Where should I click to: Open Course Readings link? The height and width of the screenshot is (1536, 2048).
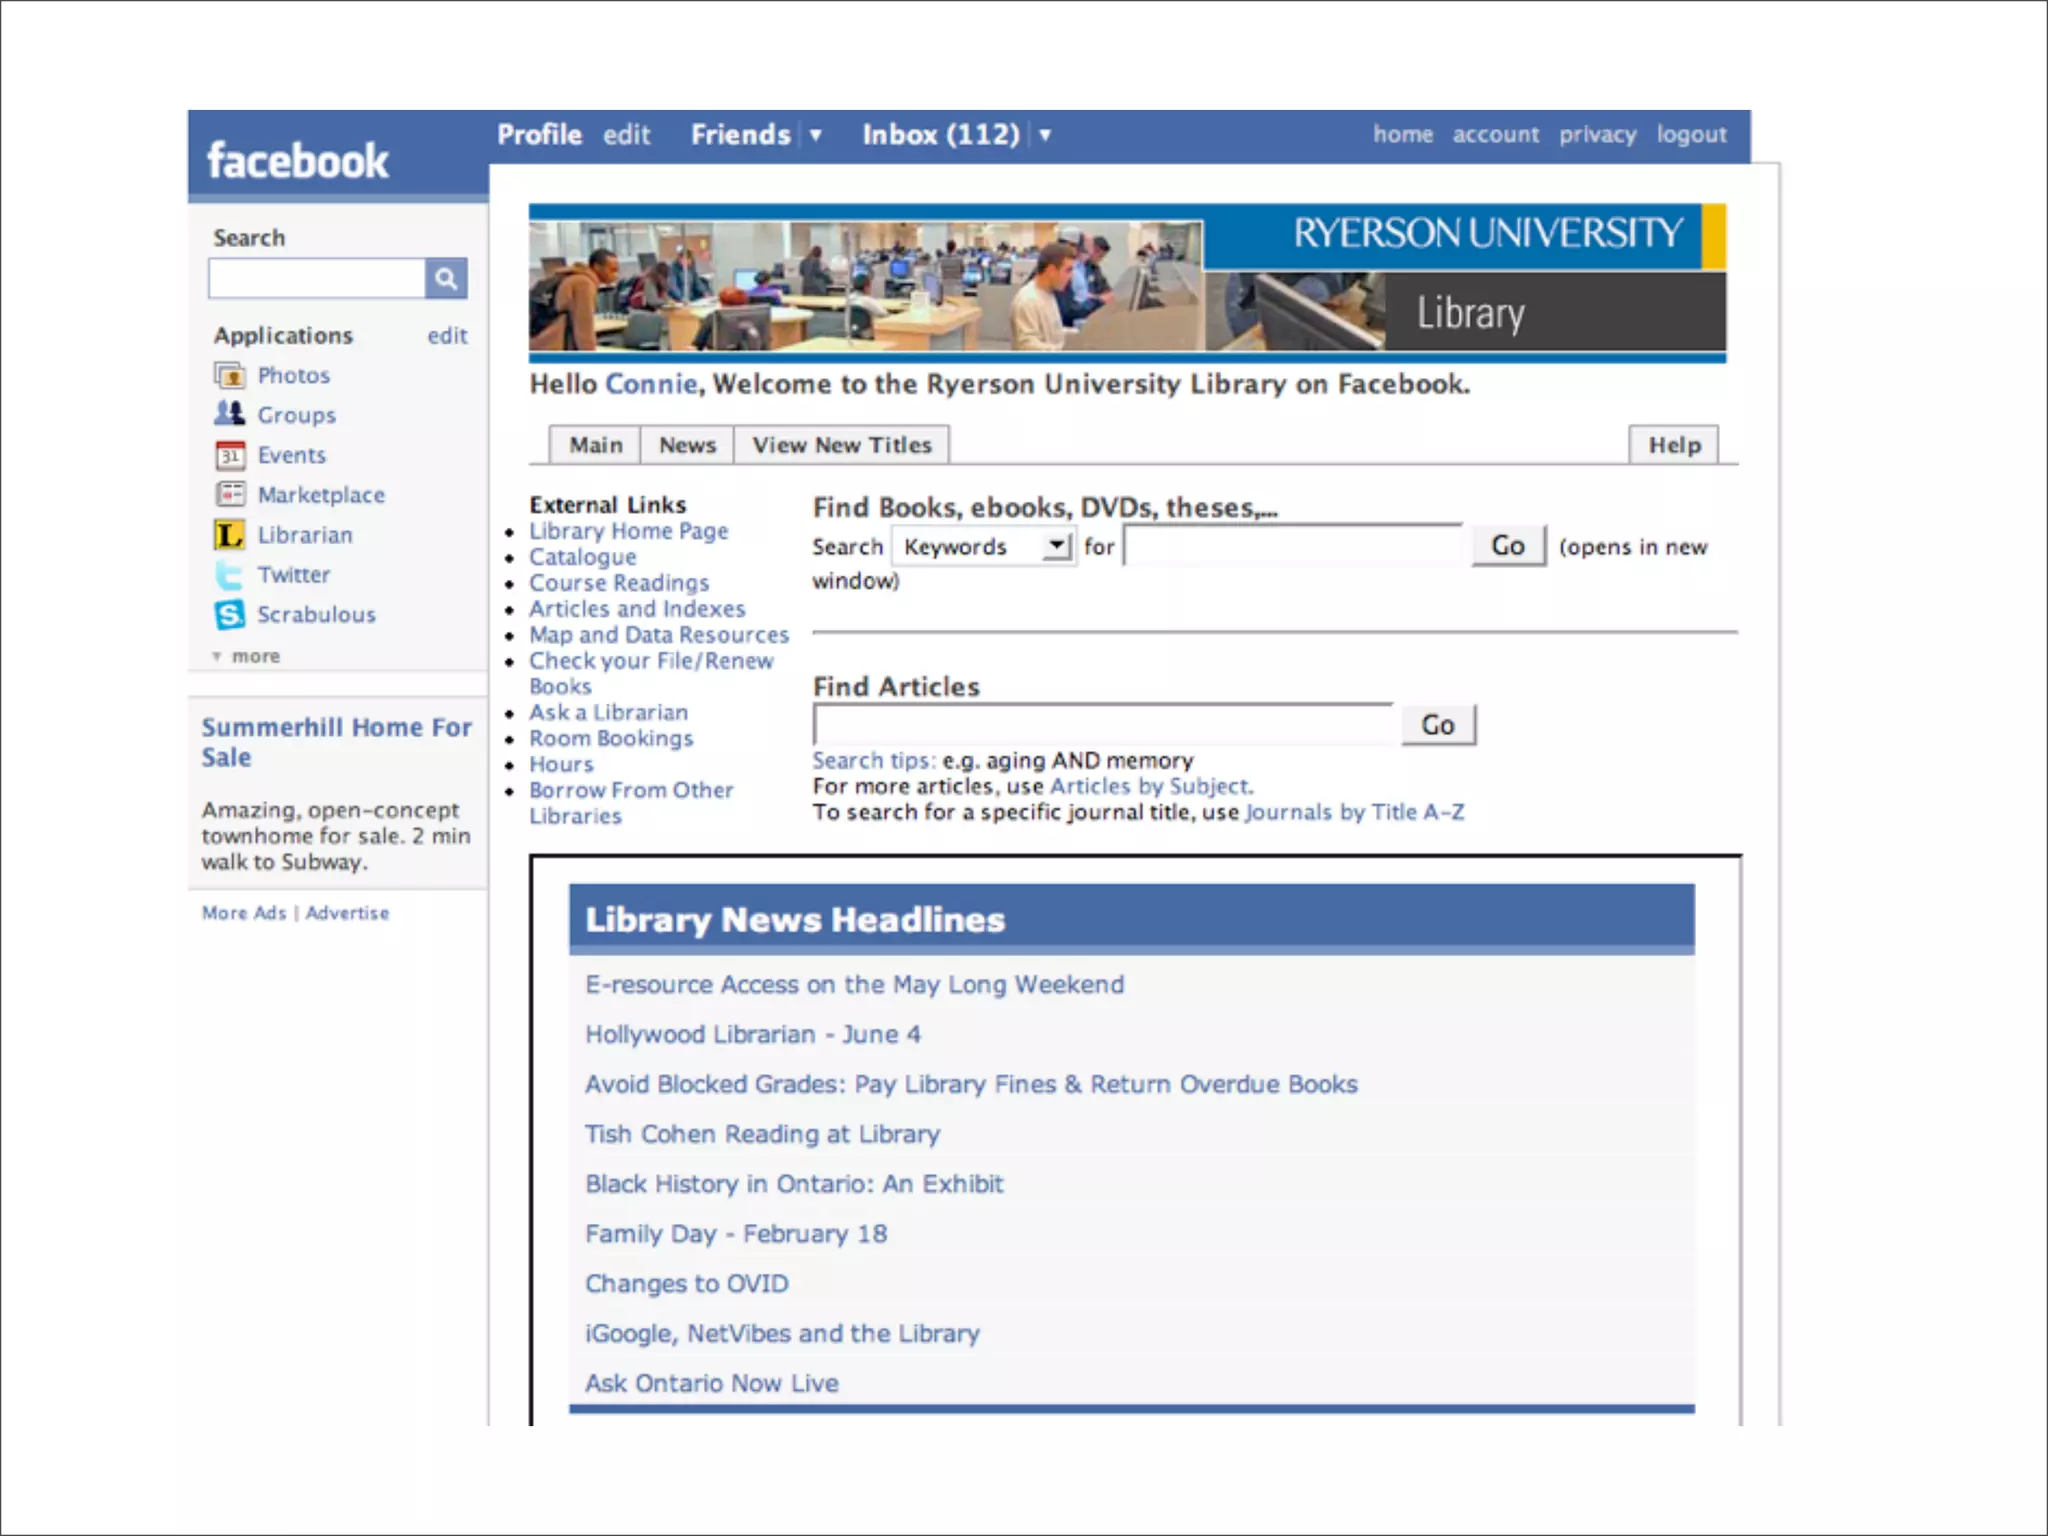click(x=619, y=583)
